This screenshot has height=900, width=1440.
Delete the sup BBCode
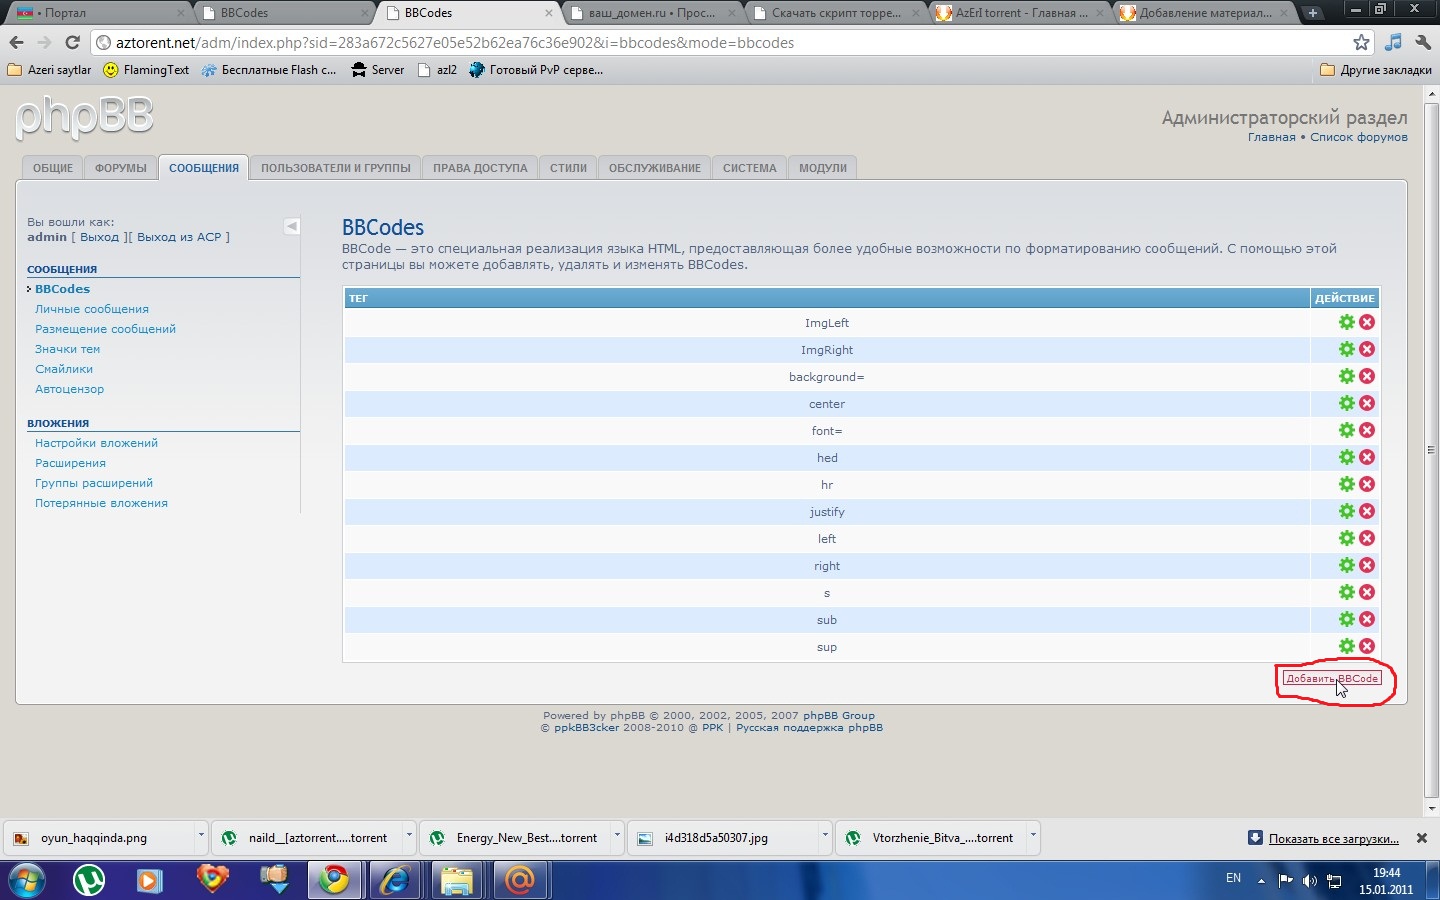tap(1367, 646)
